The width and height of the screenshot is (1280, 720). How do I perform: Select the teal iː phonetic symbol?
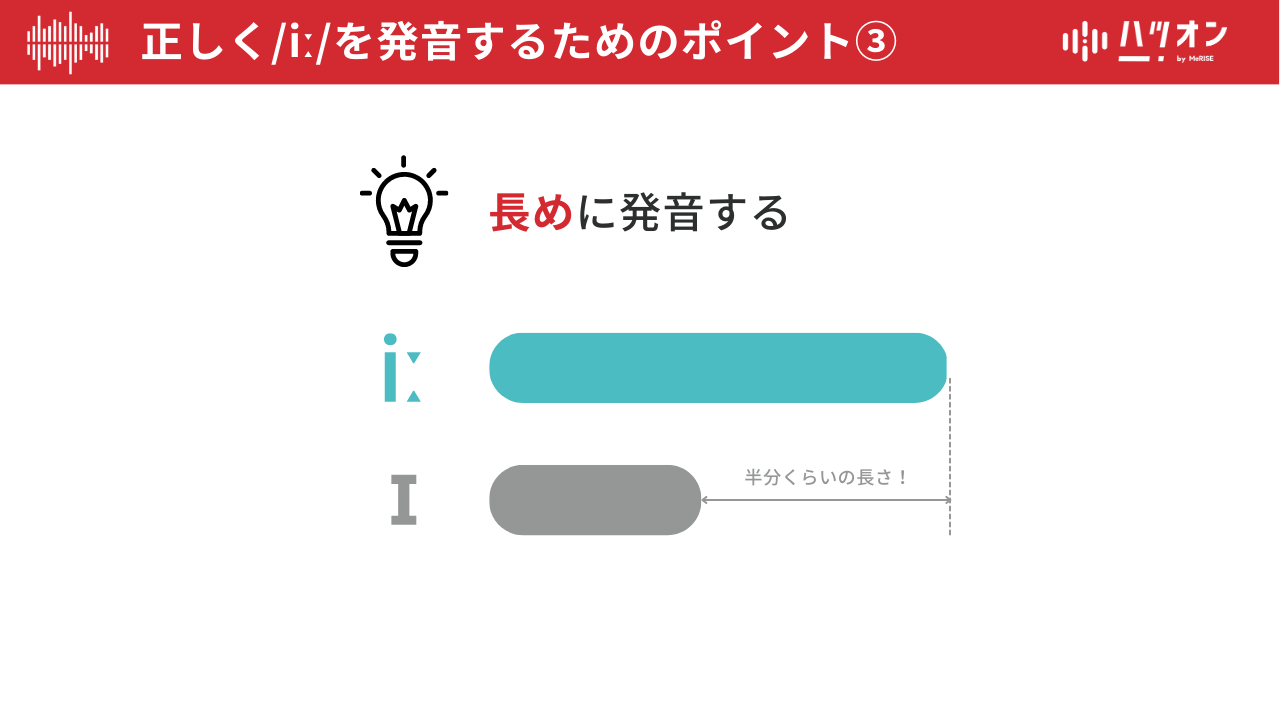pos(402,368)
